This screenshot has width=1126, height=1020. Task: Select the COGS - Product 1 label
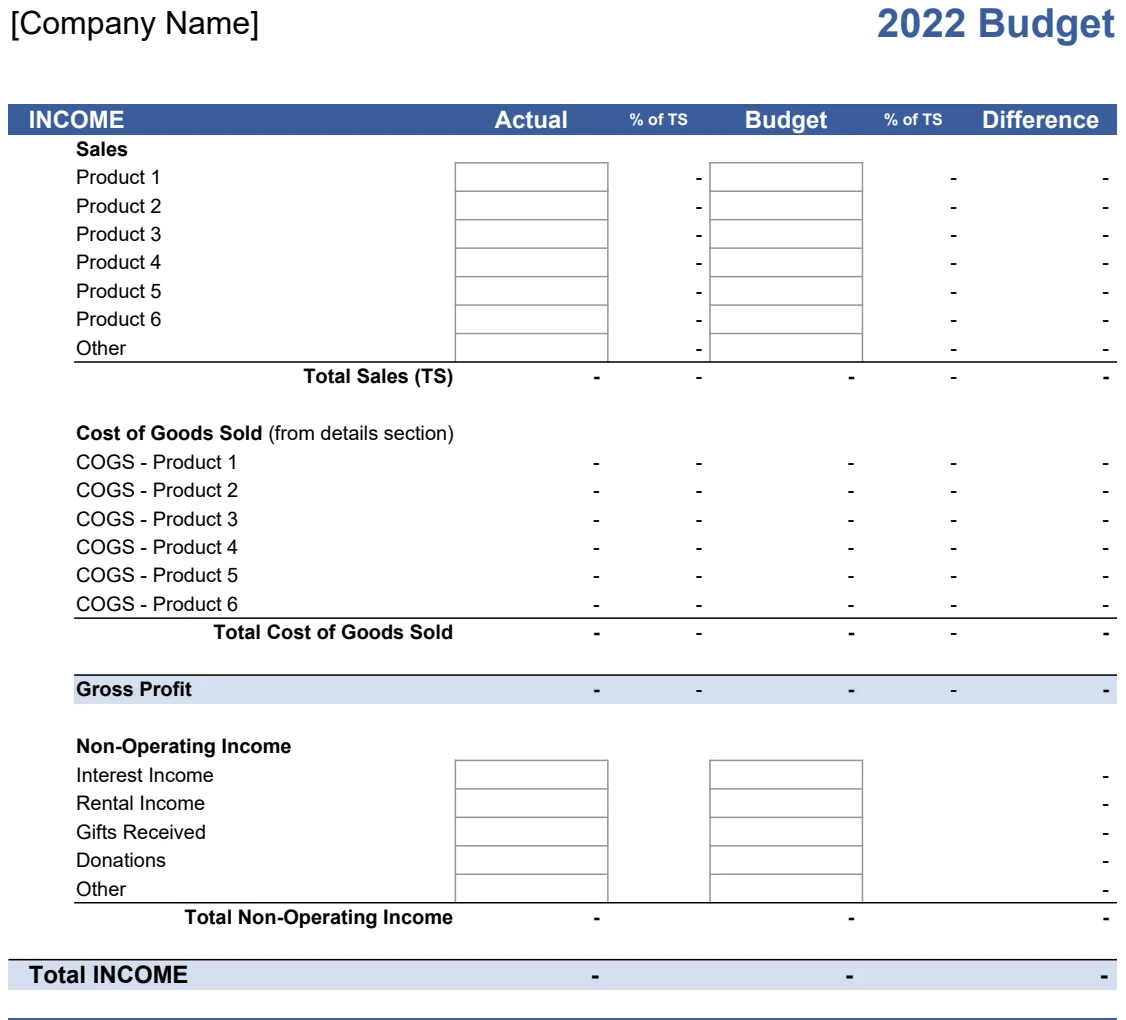click(x=156, y=462)
